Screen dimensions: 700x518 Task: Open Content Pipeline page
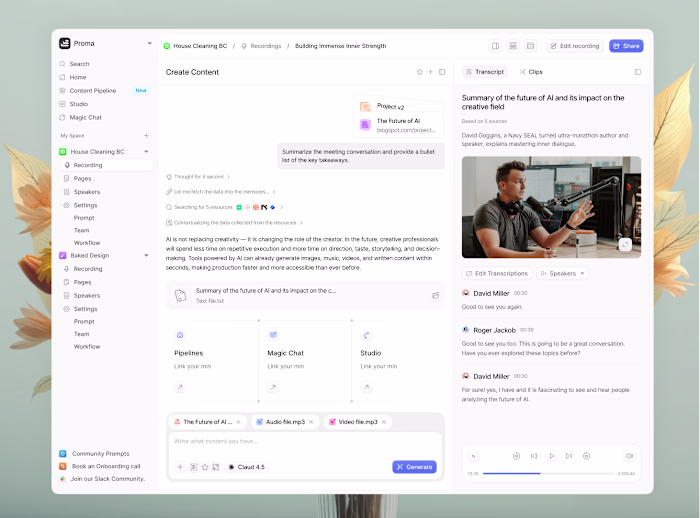[103, 91]
